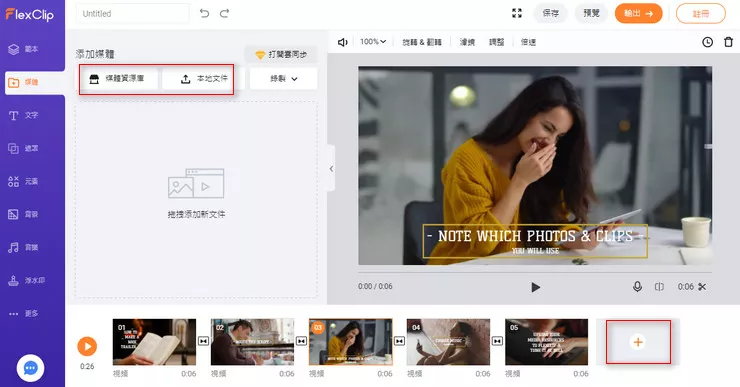The image size is (740, 387).
Task: Click the Preview (預覽) button
Action: coord(591,13)
